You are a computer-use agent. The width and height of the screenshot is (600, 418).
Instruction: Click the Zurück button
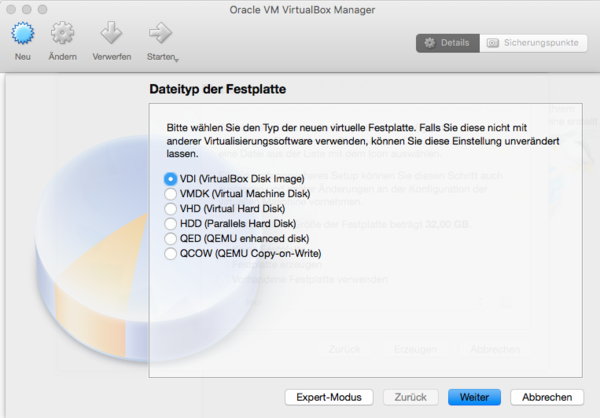(410, 397)
